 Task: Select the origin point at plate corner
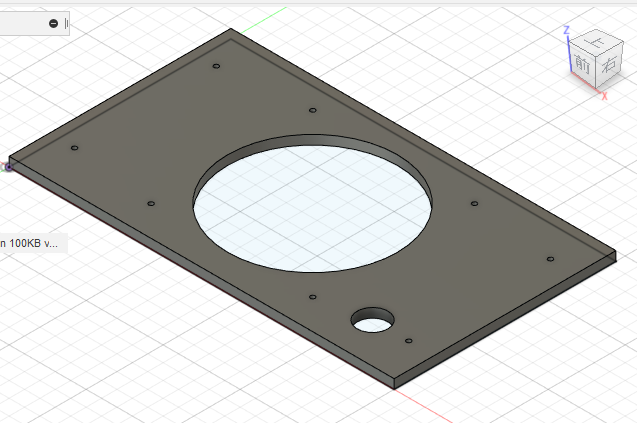[9, 167]
